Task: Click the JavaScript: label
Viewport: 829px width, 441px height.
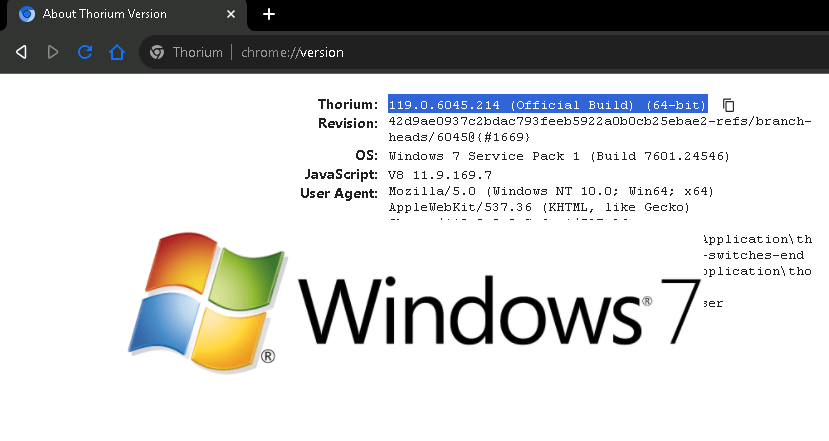Action: pyautogui.click(x=341, y=174)
